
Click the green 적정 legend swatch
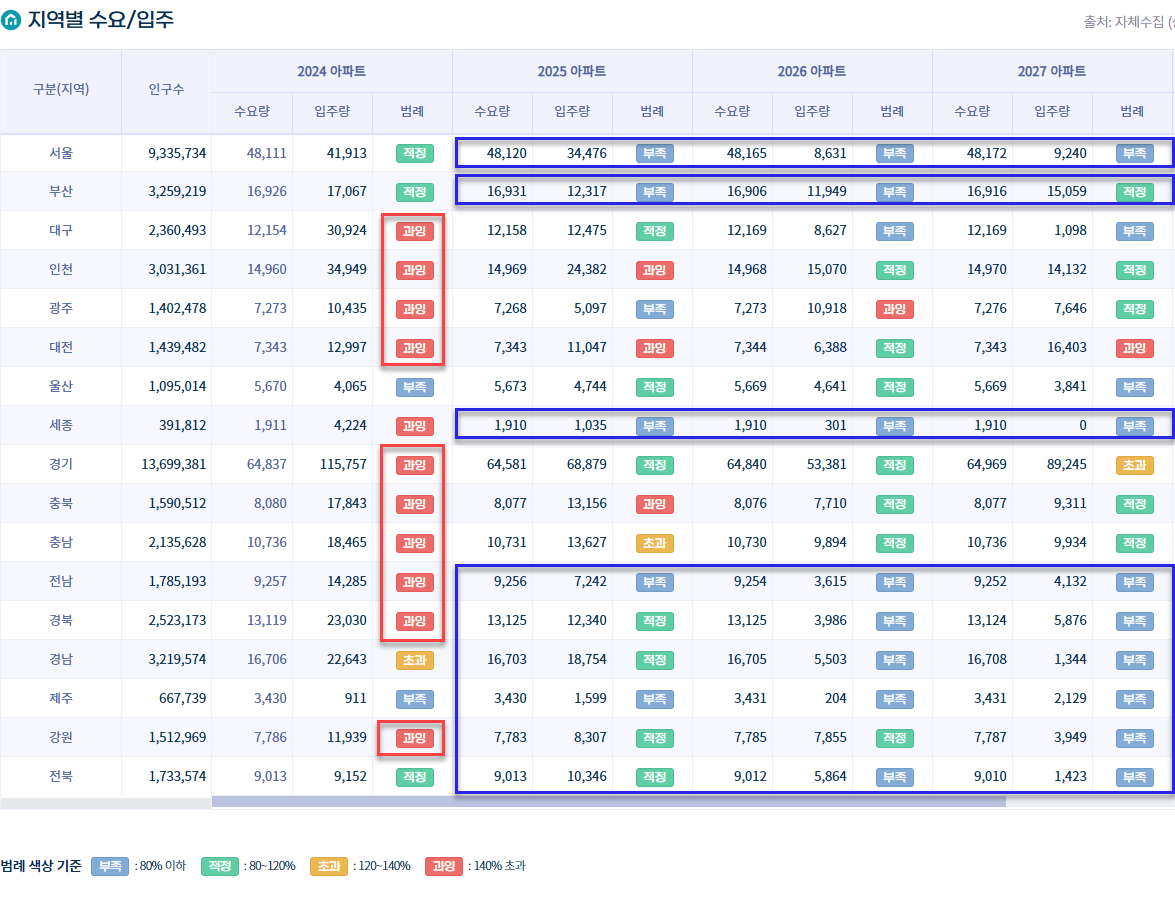click(x=220, y=866)
